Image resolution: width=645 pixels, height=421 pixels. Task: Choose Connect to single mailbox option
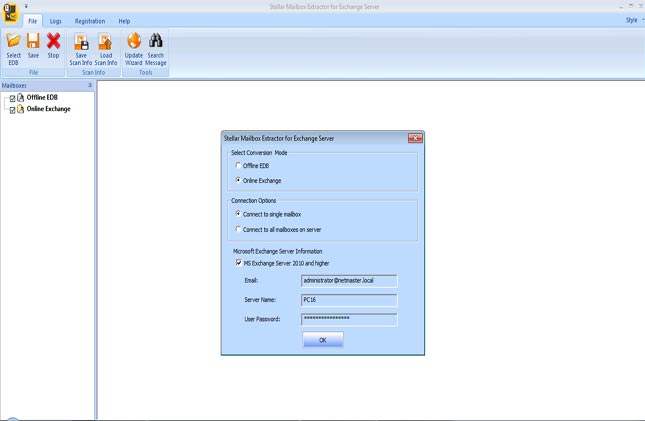coord(238,214)
